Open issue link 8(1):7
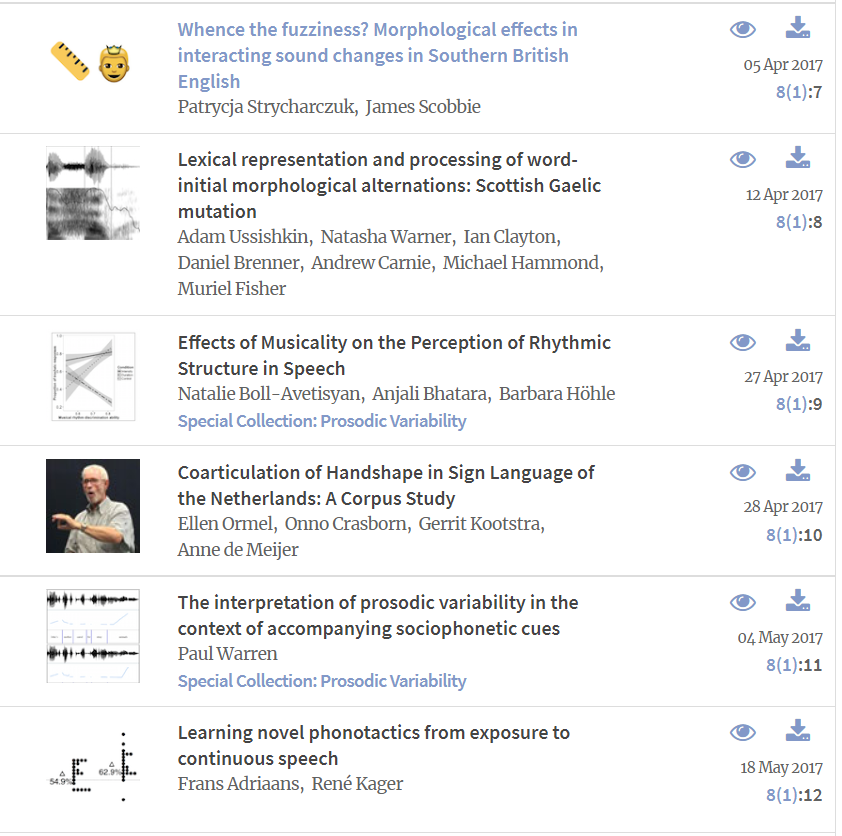 (x=798, y=93)
